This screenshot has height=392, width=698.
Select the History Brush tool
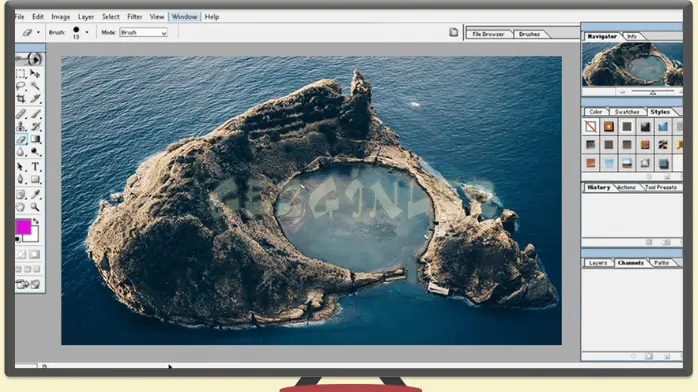tap(35, 127)
